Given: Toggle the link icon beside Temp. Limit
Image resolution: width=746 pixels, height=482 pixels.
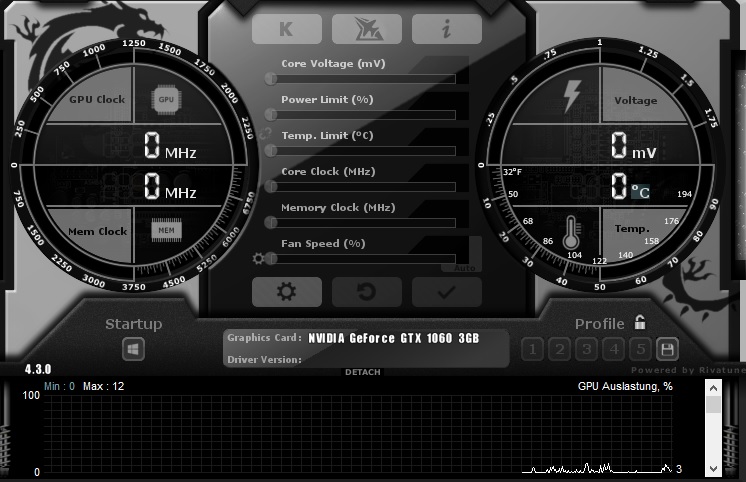Looking at the screenshot, I should click(264, 135).
